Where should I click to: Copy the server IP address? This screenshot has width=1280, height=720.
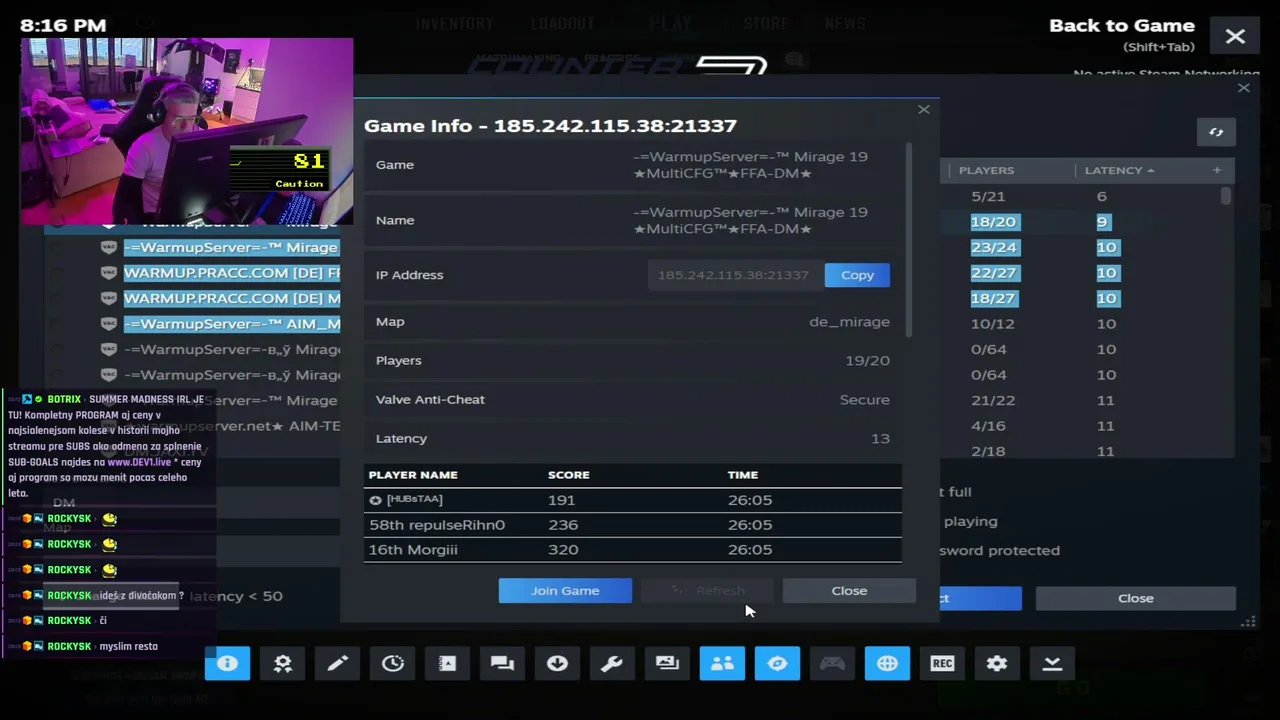[x=857, y=275]
